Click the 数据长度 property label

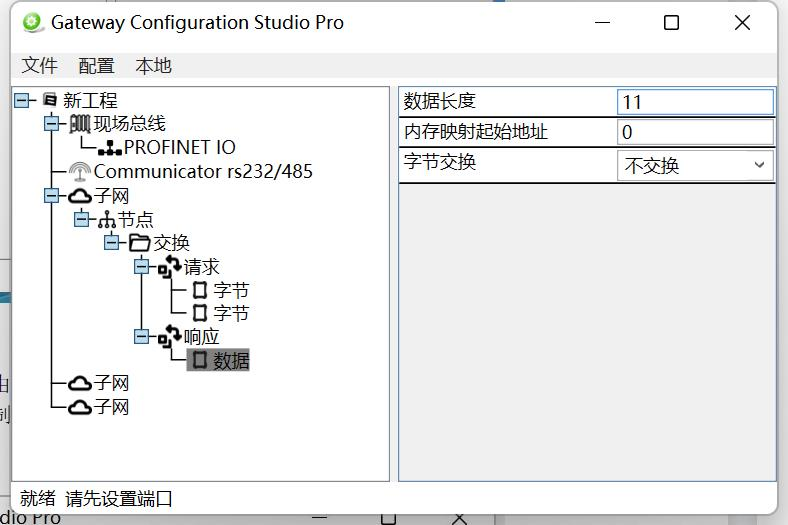(440, 101)
